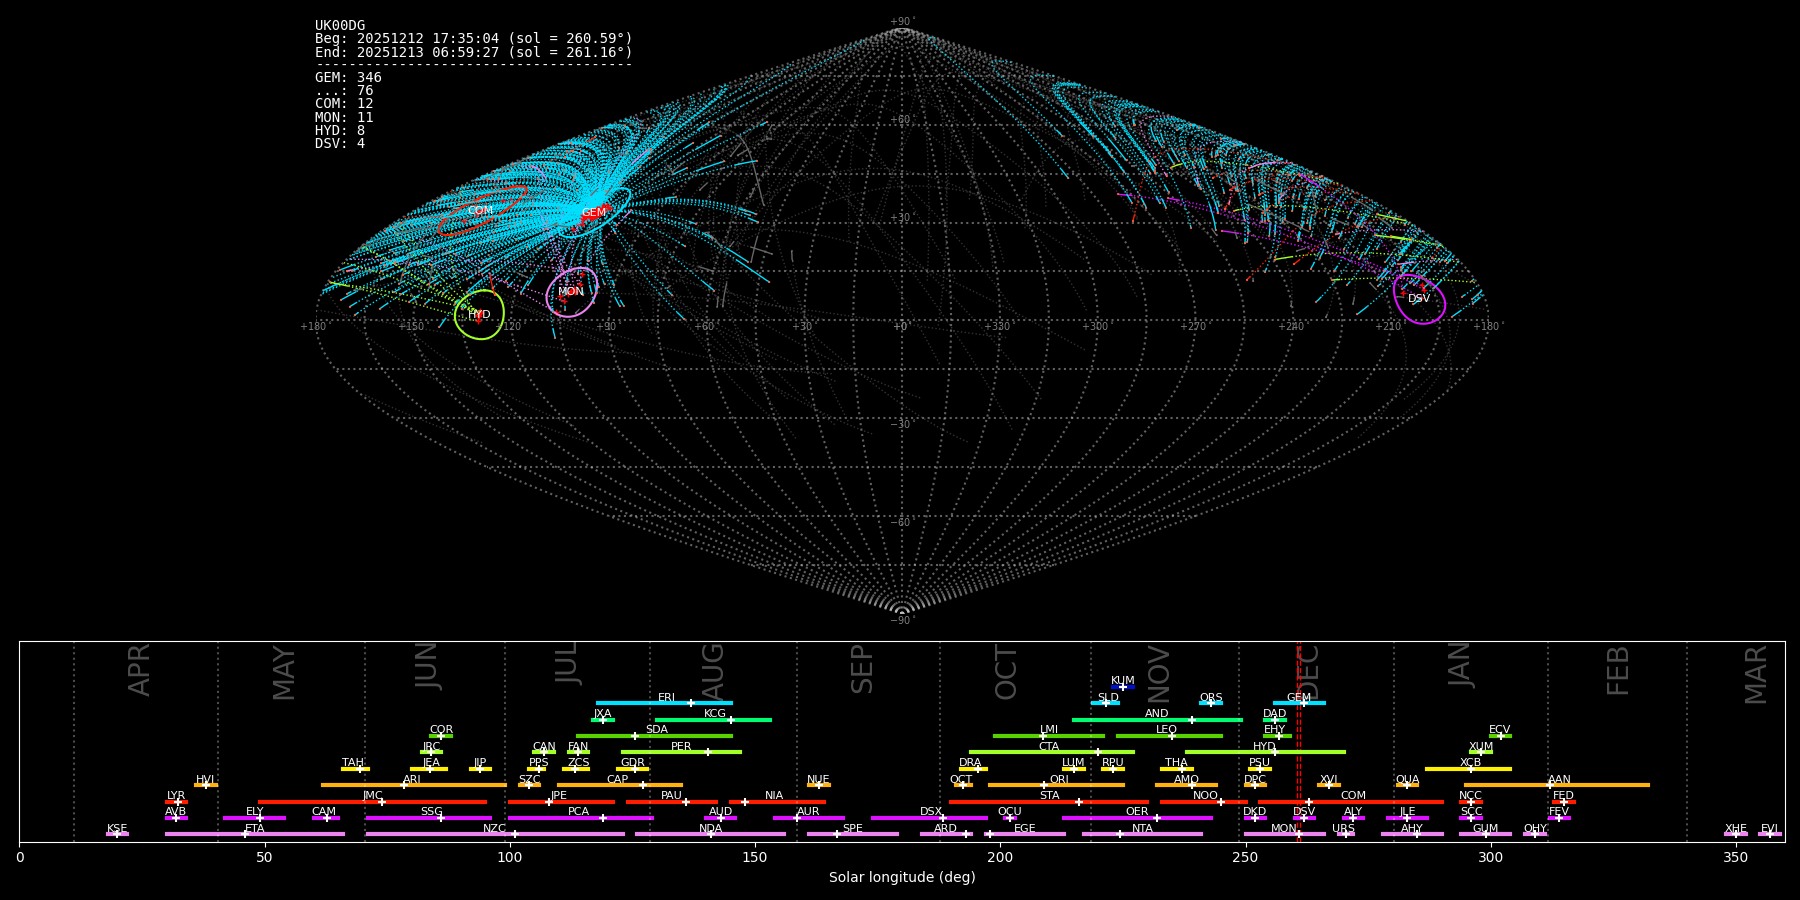
Task: Click the DSV bar in the timeline
Action: [x=1304, y=818]
